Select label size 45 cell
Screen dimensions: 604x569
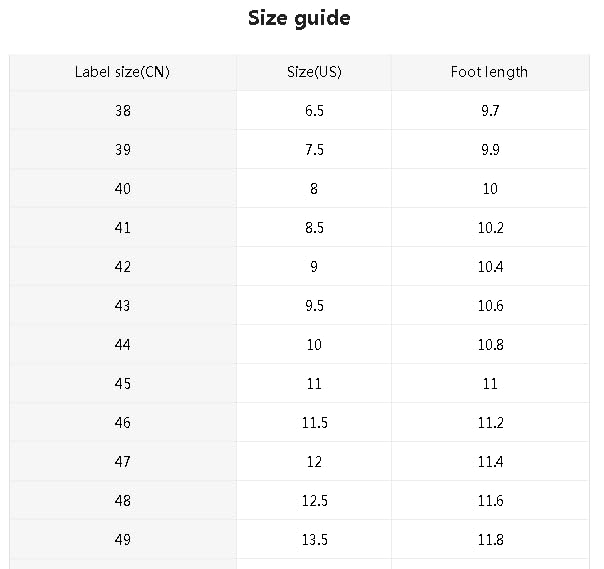pyautogui.click(x=122, y=384)
